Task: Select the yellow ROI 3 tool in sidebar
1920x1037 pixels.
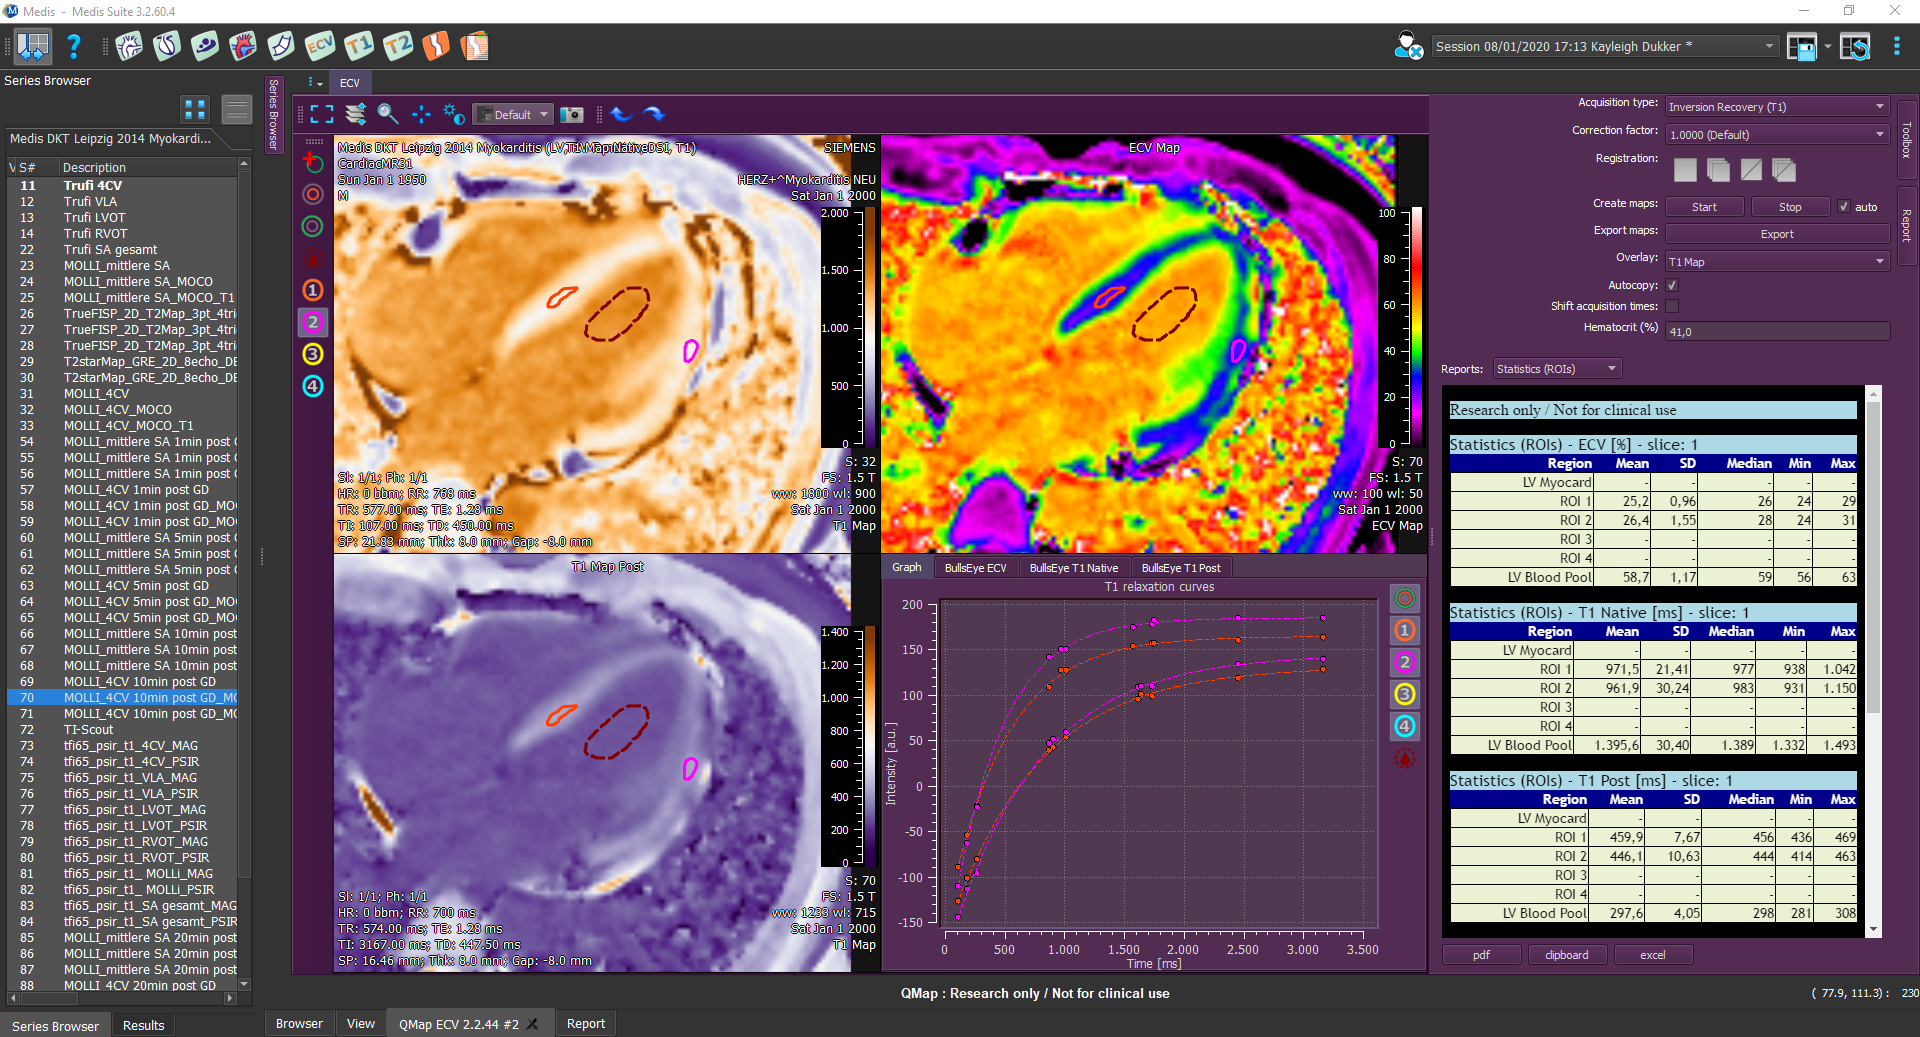Action: 313,354
